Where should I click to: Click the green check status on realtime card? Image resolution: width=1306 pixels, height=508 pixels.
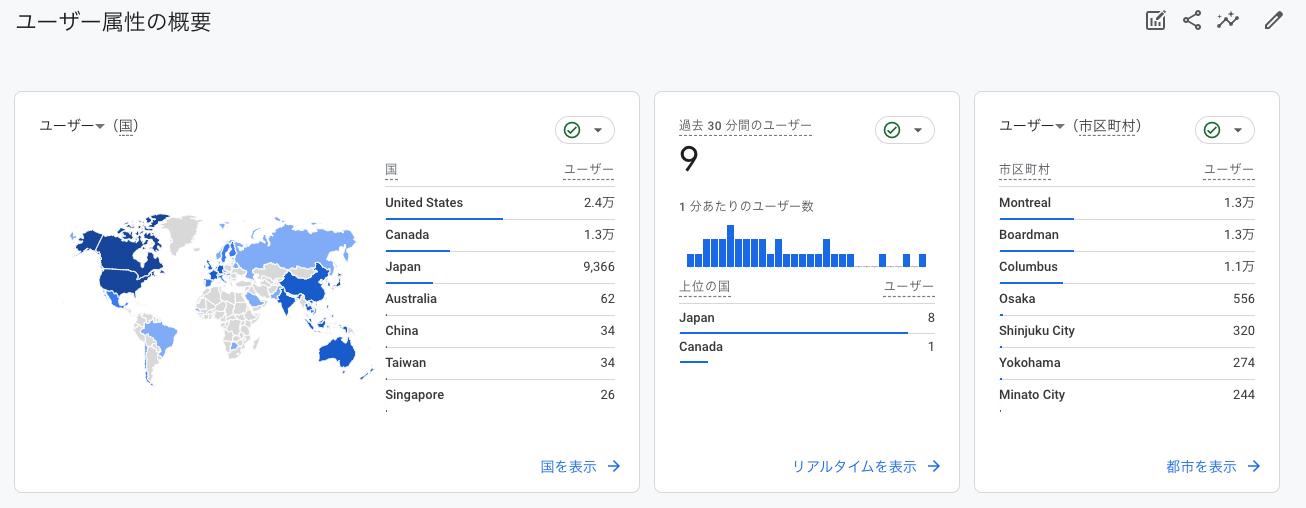(892, 130)
